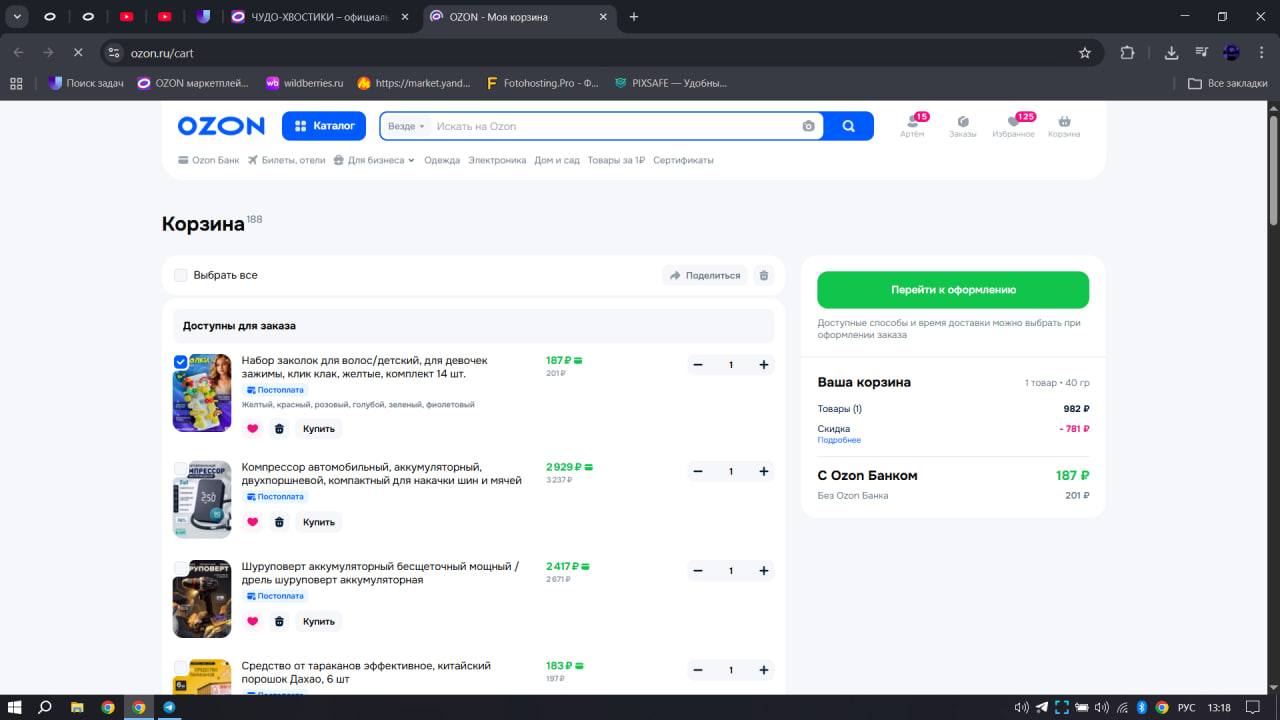This screenshot has height=720, width=1280.
Task: Click the Перейти к оформлению button
Action: pos(953,290)
